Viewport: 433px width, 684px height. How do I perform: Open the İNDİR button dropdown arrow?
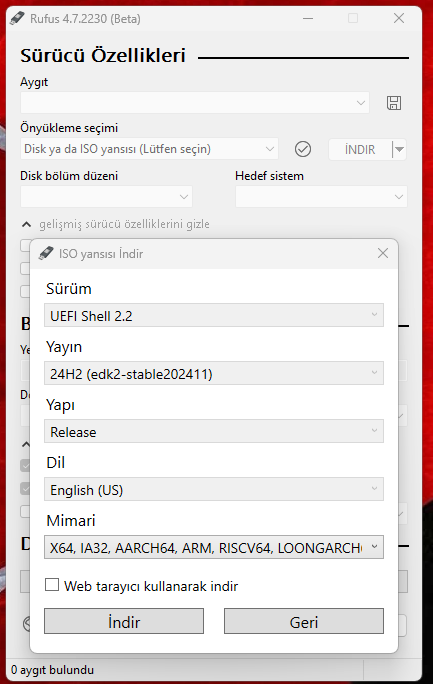coord(399,150)
